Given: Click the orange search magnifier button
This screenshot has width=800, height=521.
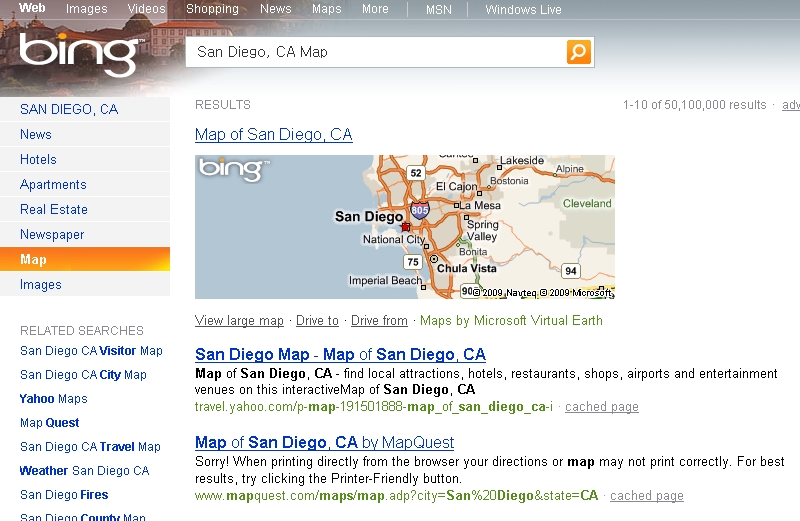Looking at the screenshot, I should [x=579, y=52].
